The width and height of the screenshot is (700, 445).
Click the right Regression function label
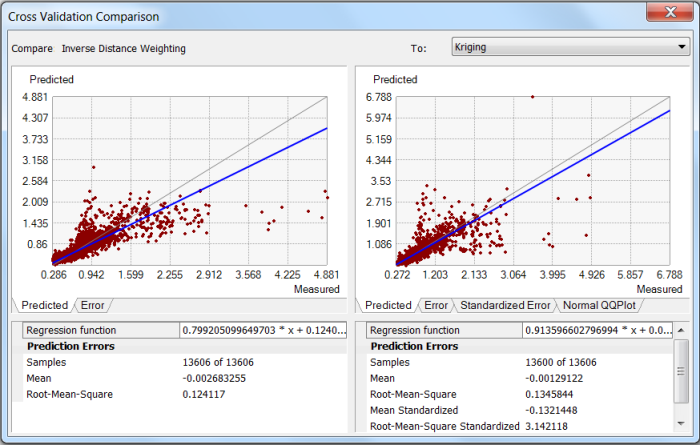point(415,330)
